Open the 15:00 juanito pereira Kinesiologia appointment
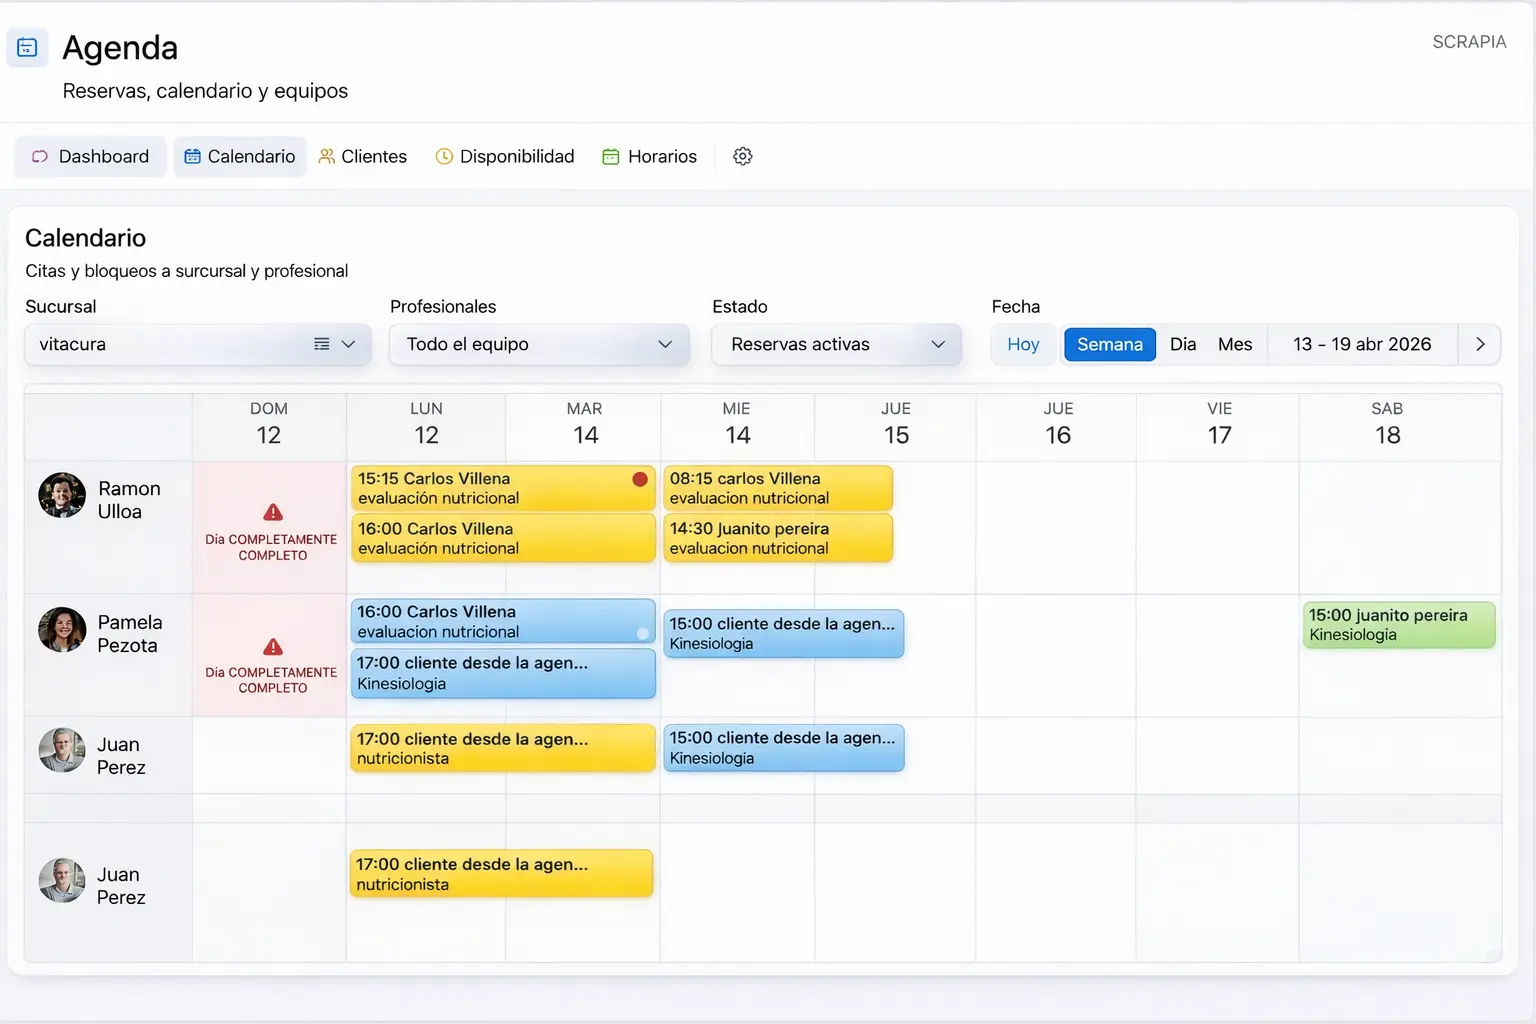 click(1397, 624)
